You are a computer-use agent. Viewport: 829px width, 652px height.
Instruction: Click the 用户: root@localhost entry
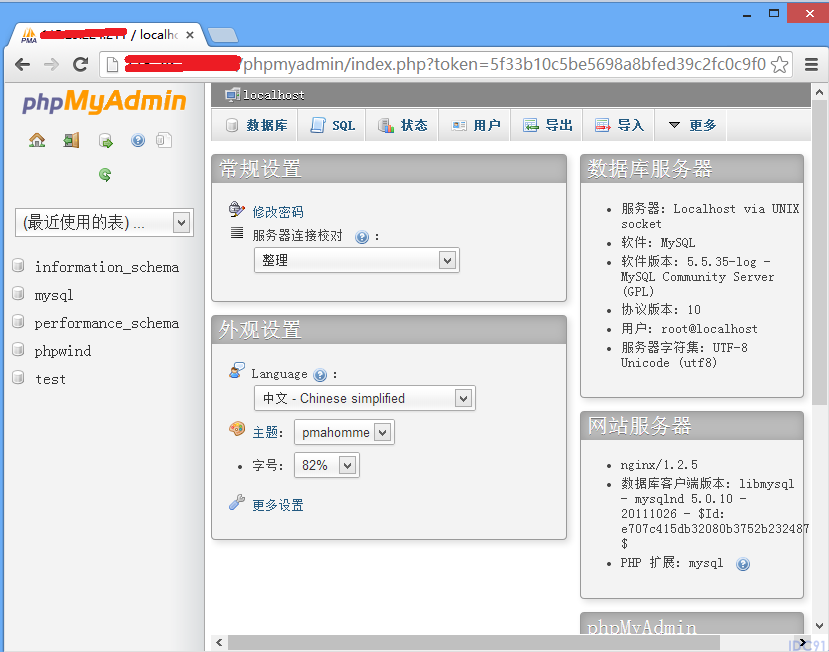[689, 329]
